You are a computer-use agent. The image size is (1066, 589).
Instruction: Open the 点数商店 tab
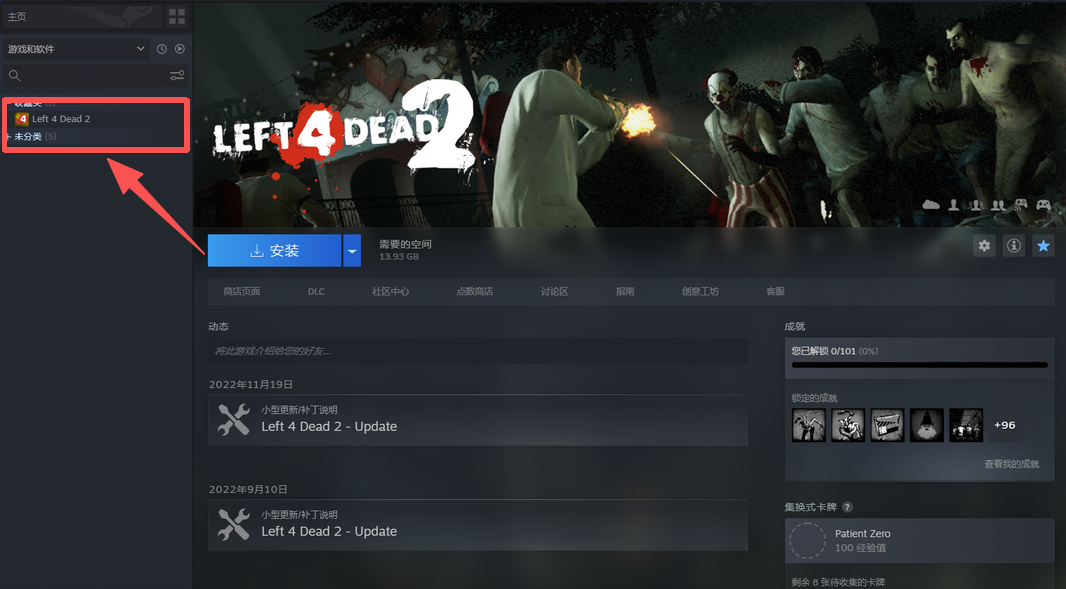pyautogui.click(x=475, y=291)
